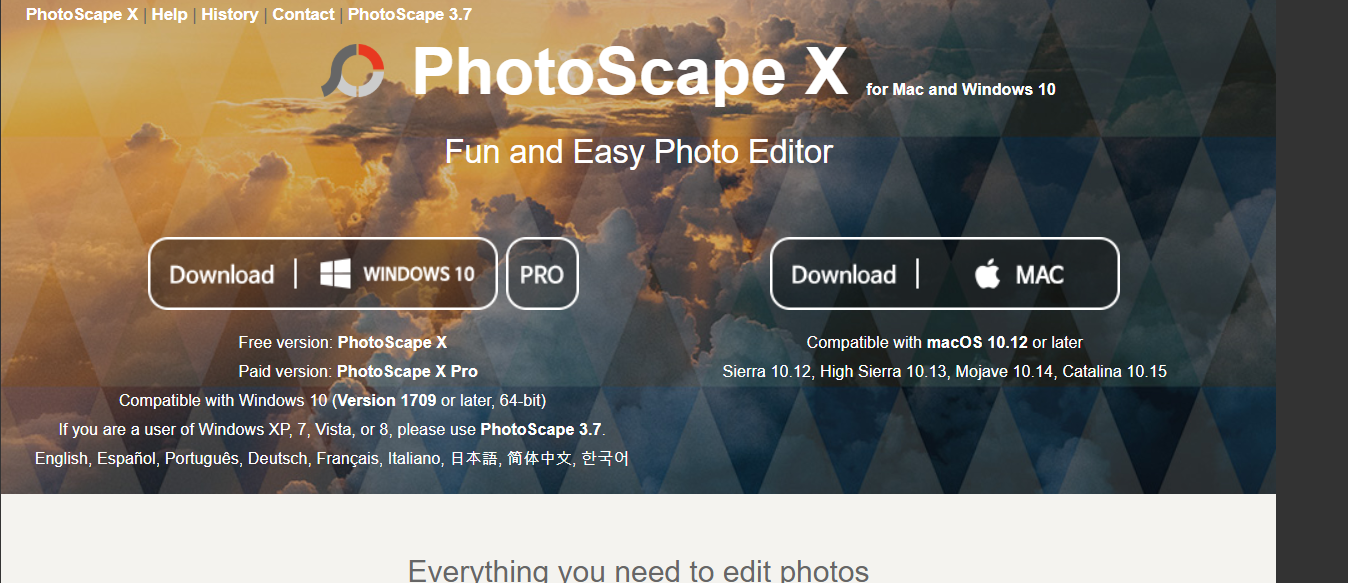Viewport: 1348px width, 583px height.
Task: Click 'Deutsch' in language list
Action: [278, 458]
